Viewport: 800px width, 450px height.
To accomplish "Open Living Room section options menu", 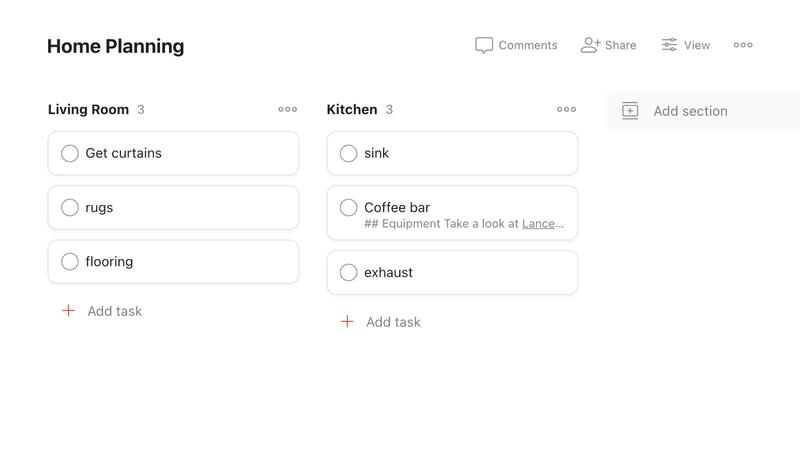I will 288,109.
